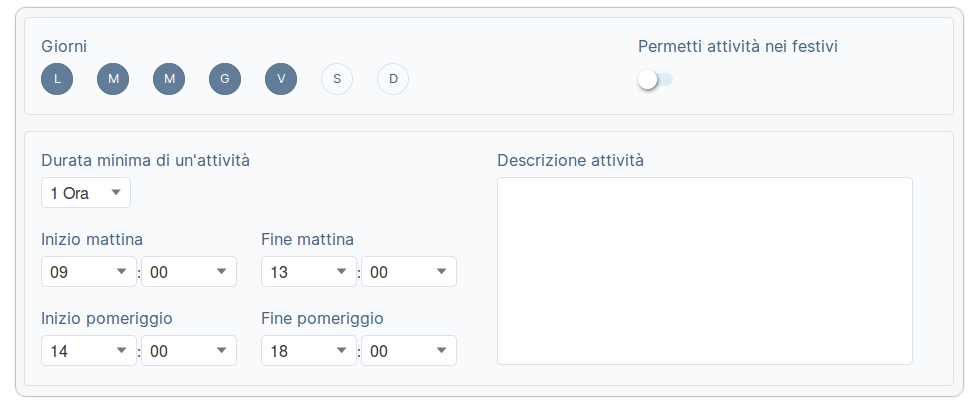Open Inizio pomeriggio minutes dropdown

[x=189, y=351]
